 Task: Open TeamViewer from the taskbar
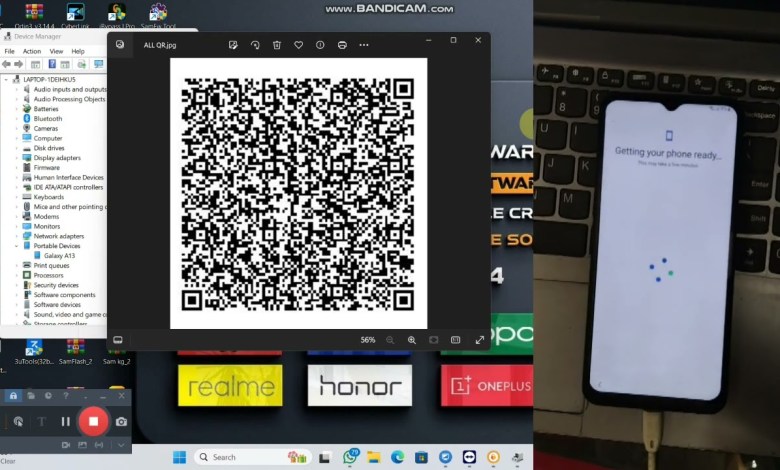tap(469, 457)
